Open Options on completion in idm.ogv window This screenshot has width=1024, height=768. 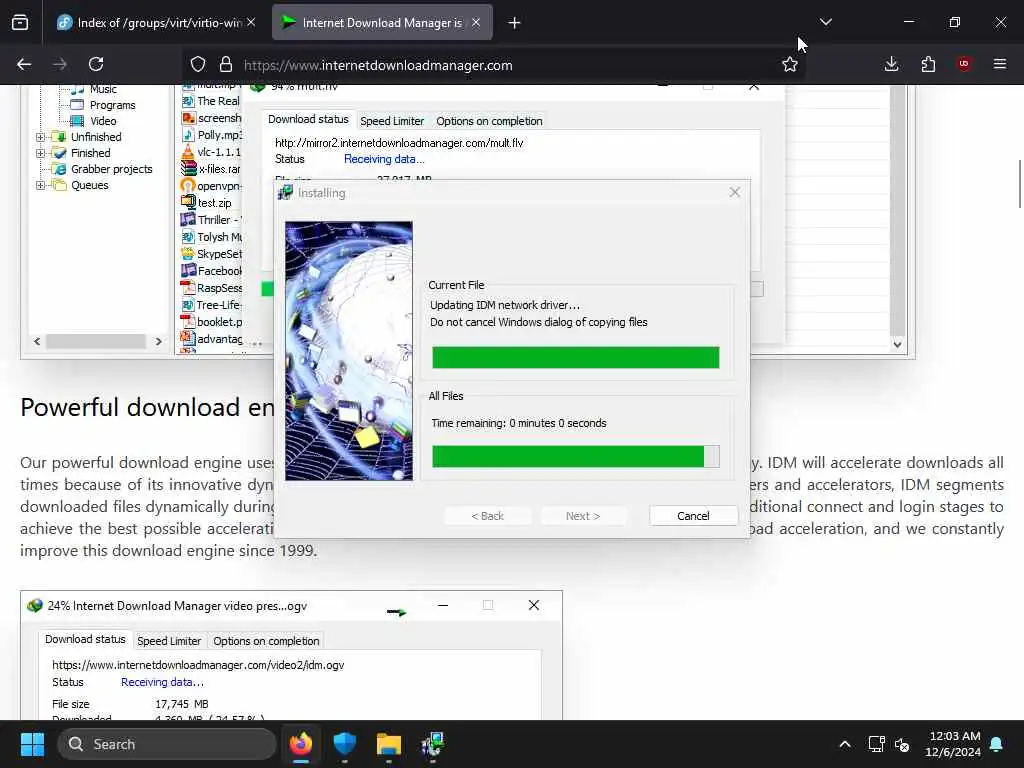coord(266,641)
